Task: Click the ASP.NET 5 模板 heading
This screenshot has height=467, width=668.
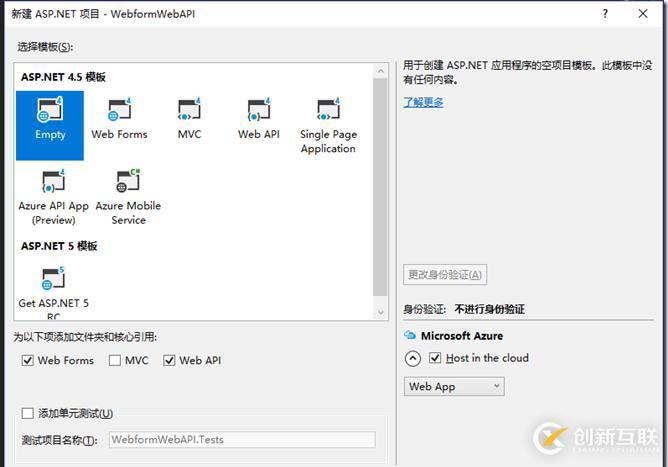Action: pos(59,246)
